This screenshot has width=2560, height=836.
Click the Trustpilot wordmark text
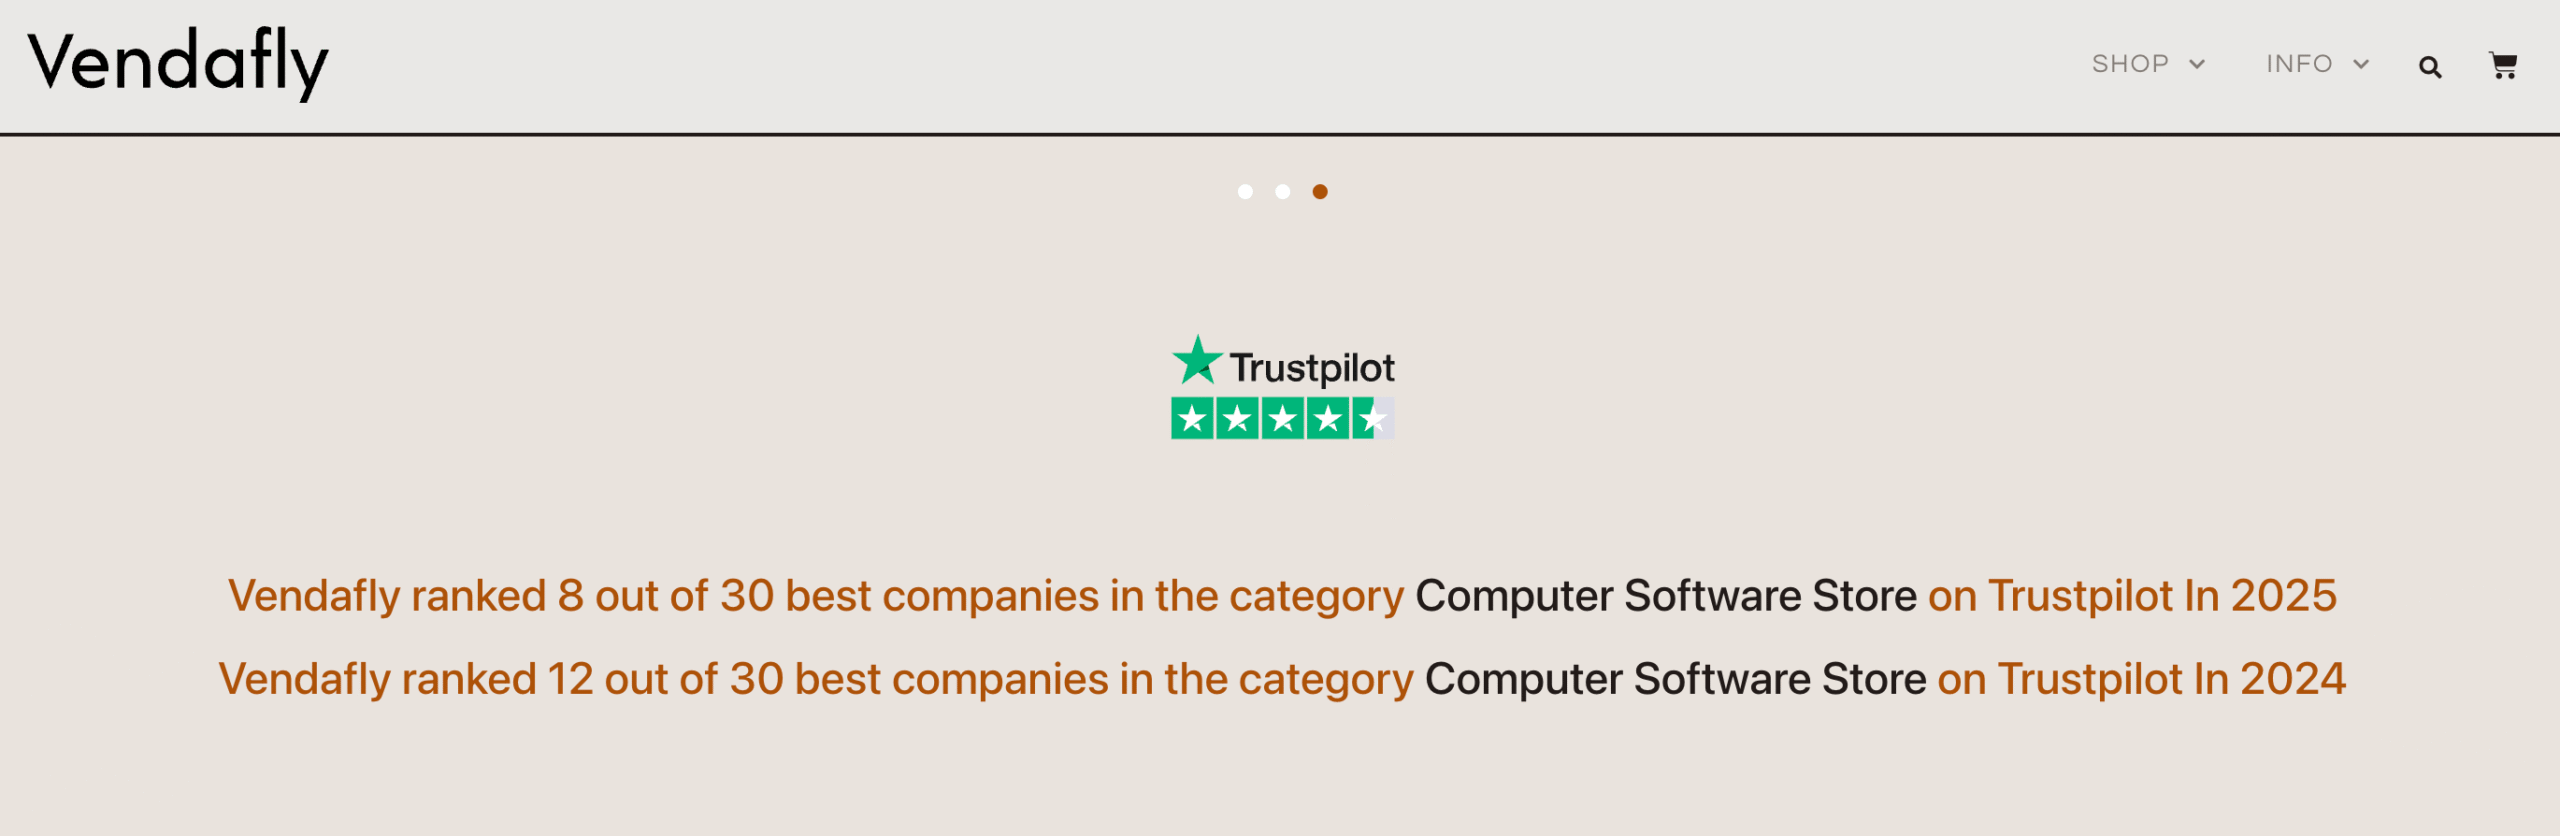point(1312,368)
